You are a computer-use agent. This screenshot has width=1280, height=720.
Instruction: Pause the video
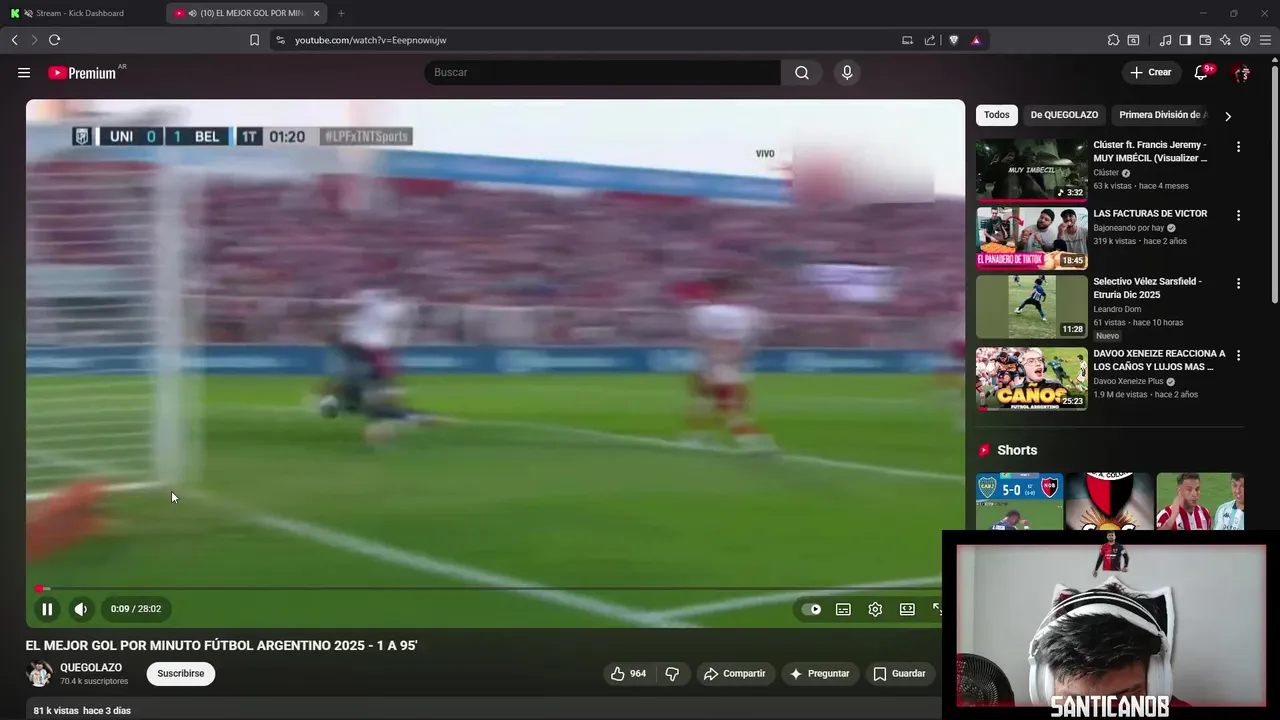(x=47, y=609)
